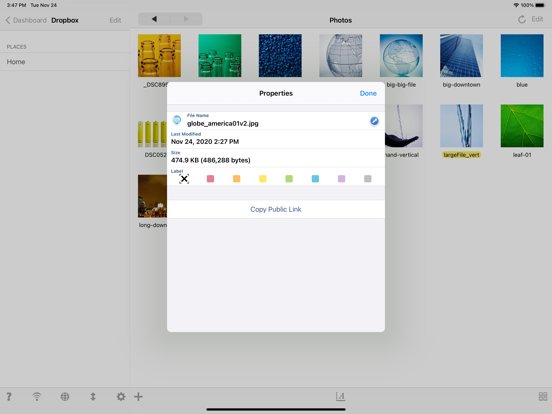552x414 pixels.
Task: Click the refresh icon next to Edit
Action: tap(522, 20)
